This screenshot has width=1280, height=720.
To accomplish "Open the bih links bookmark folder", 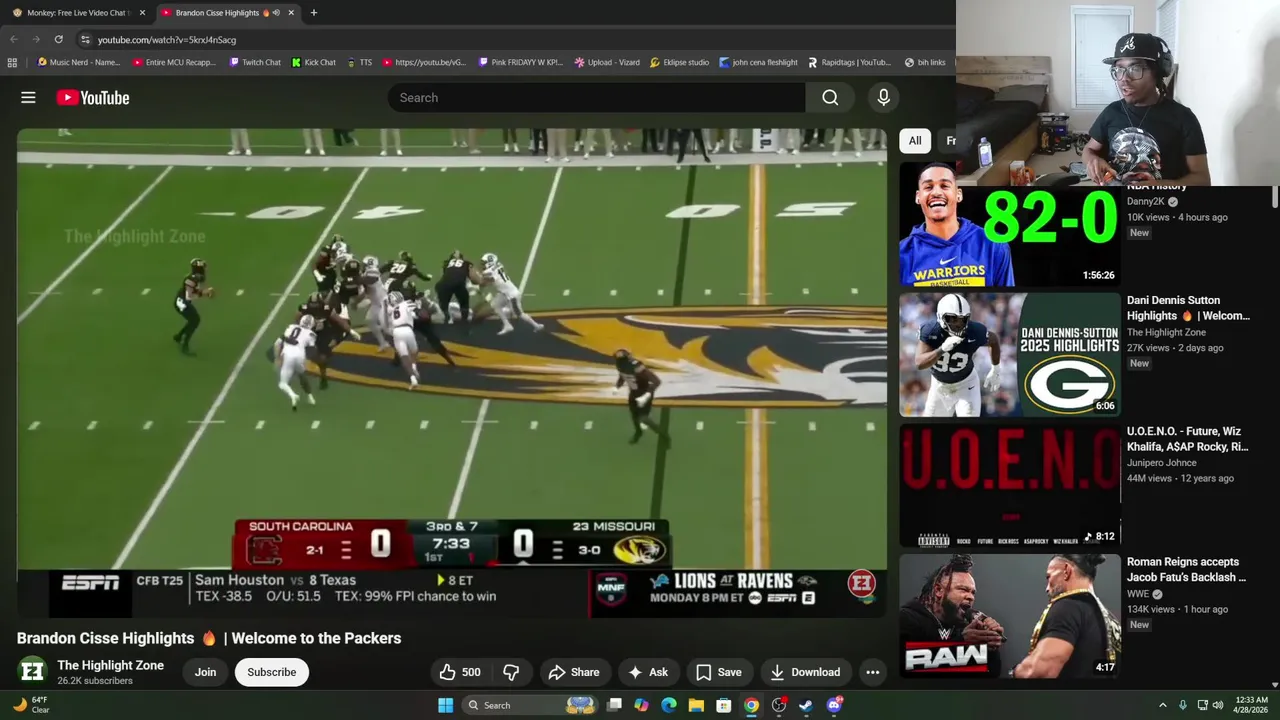I will [925, 62].
